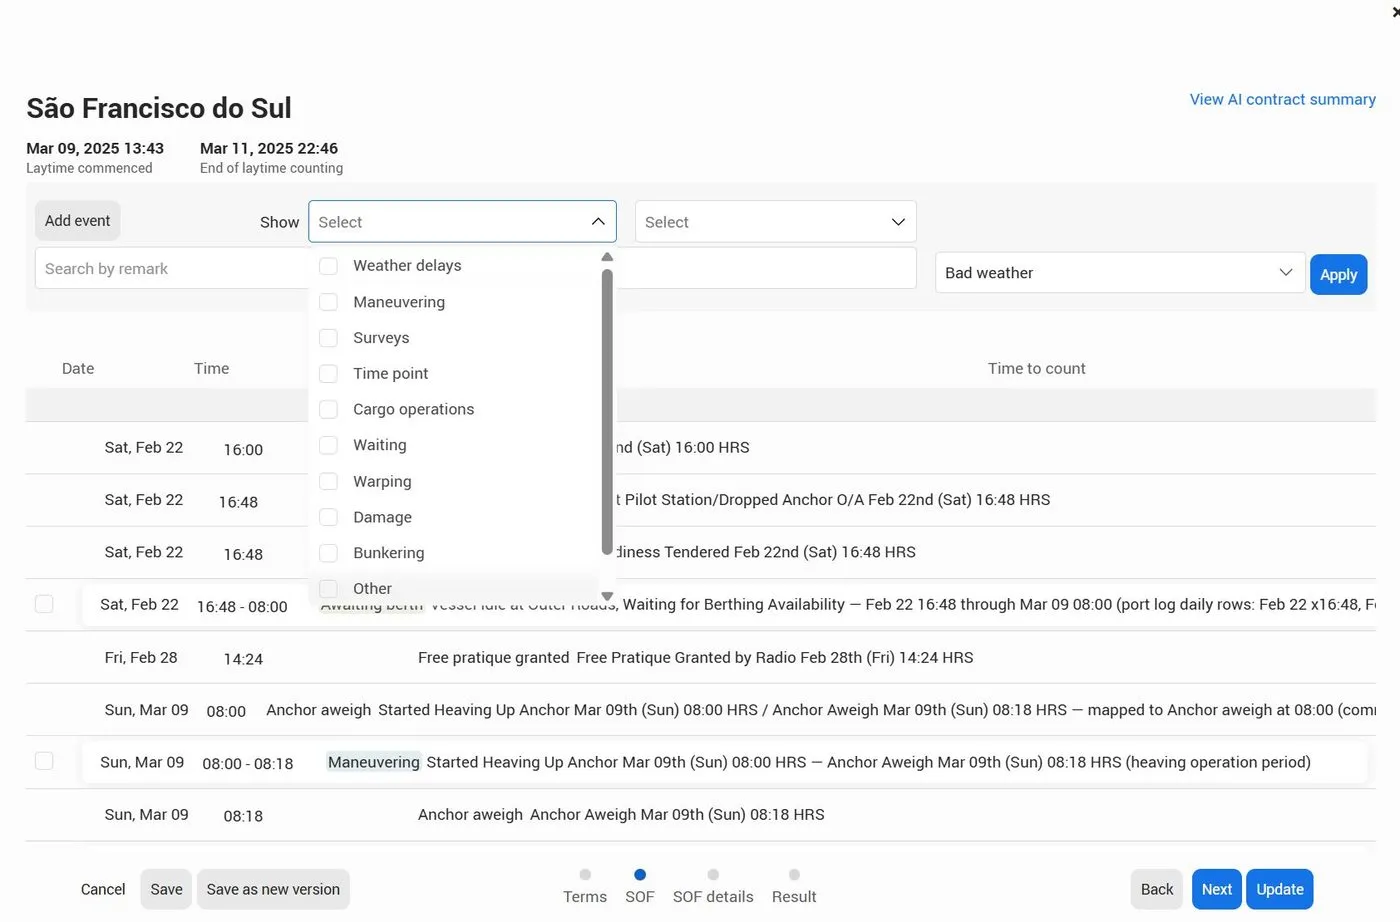Open the second Select dropdown

[x=775, y=222]
